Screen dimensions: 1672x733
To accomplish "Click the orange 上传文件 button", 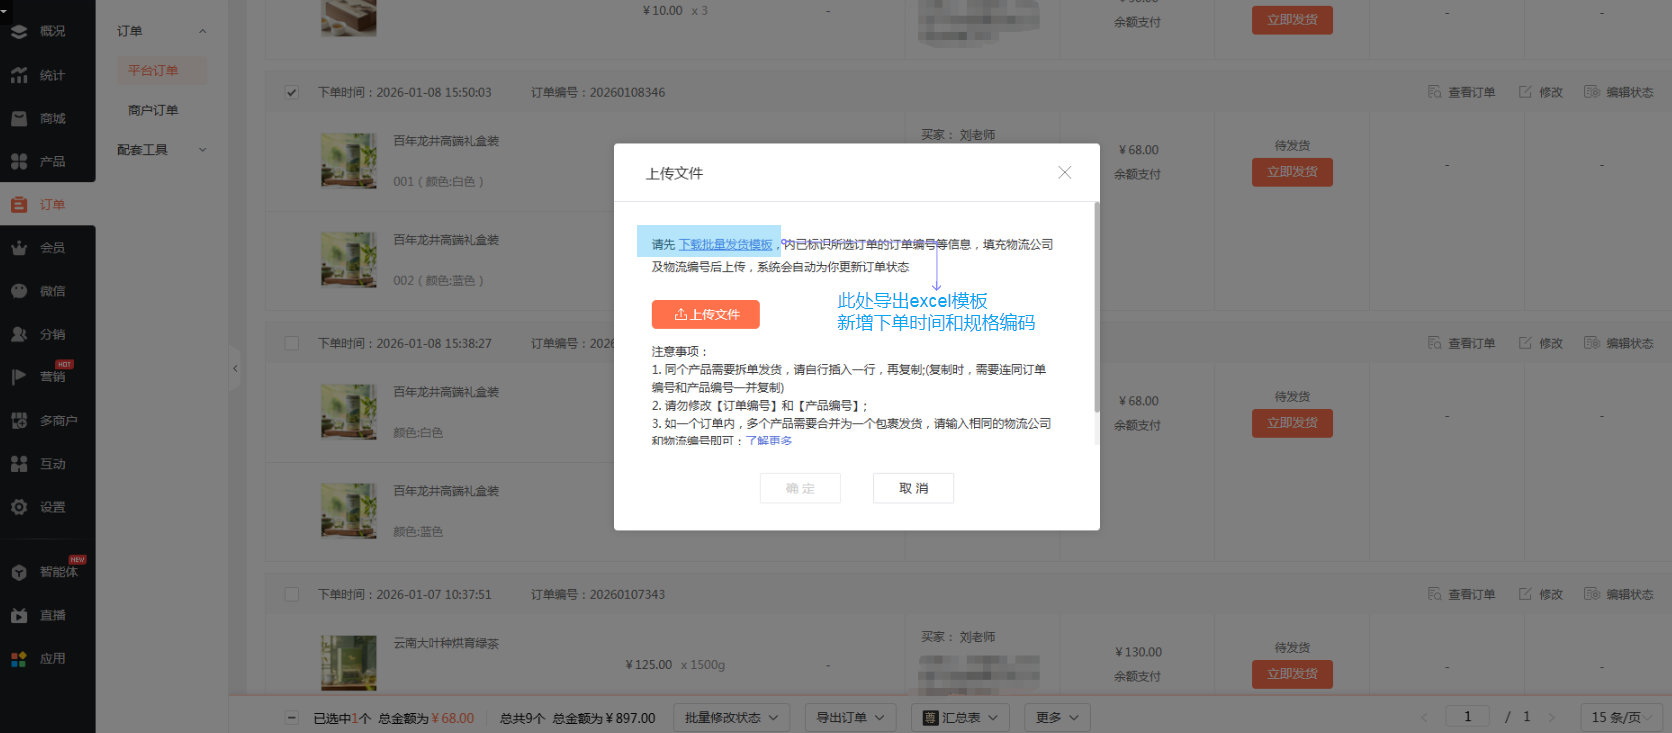I will (x=706, y=314).
